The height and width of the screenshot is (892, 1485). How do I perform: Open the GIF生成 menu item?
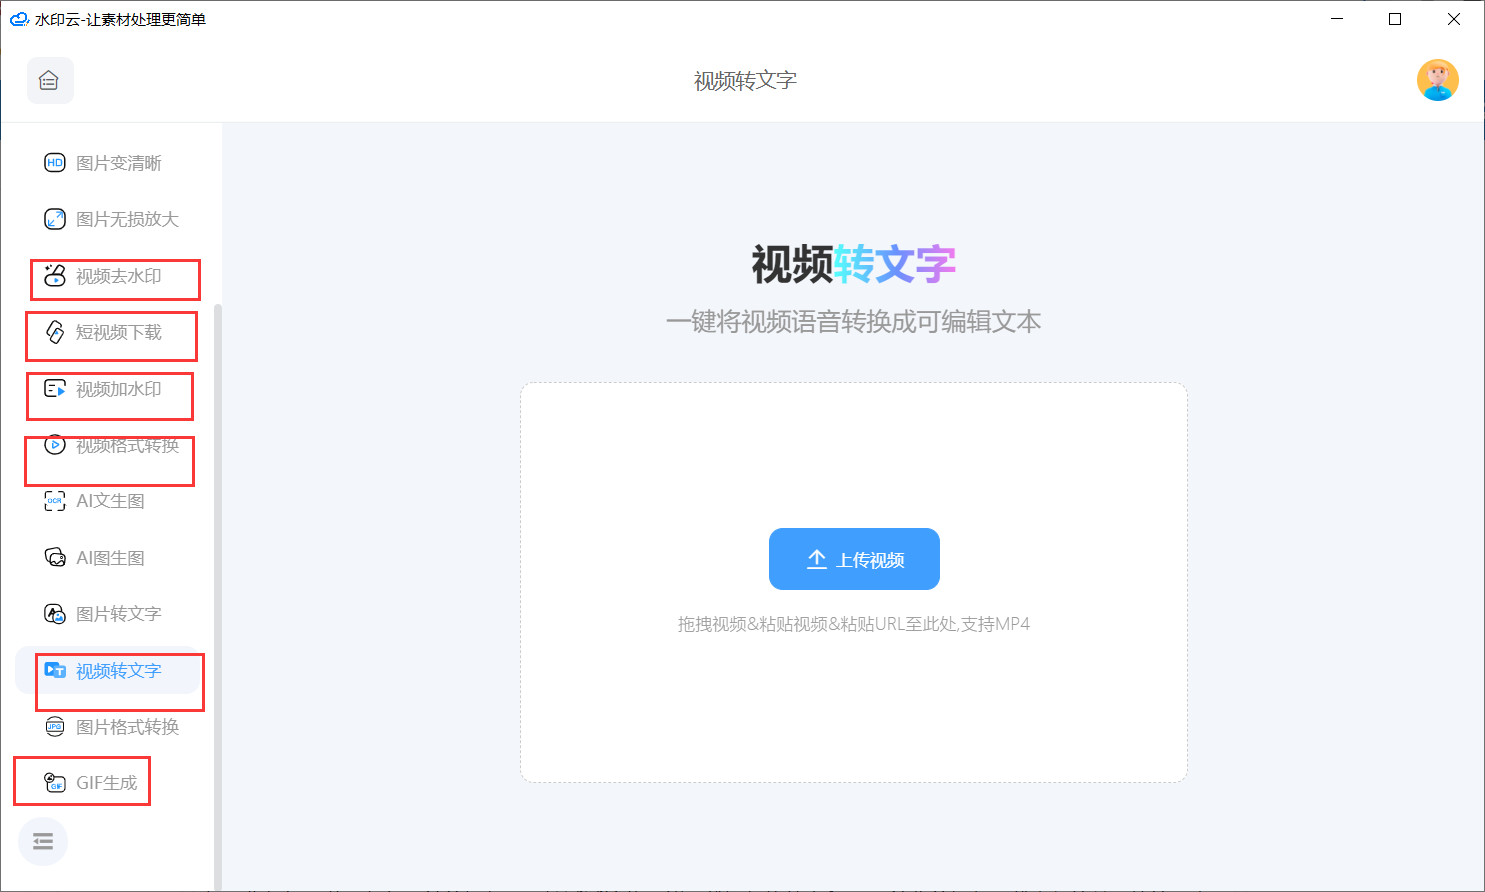[106, 783]
